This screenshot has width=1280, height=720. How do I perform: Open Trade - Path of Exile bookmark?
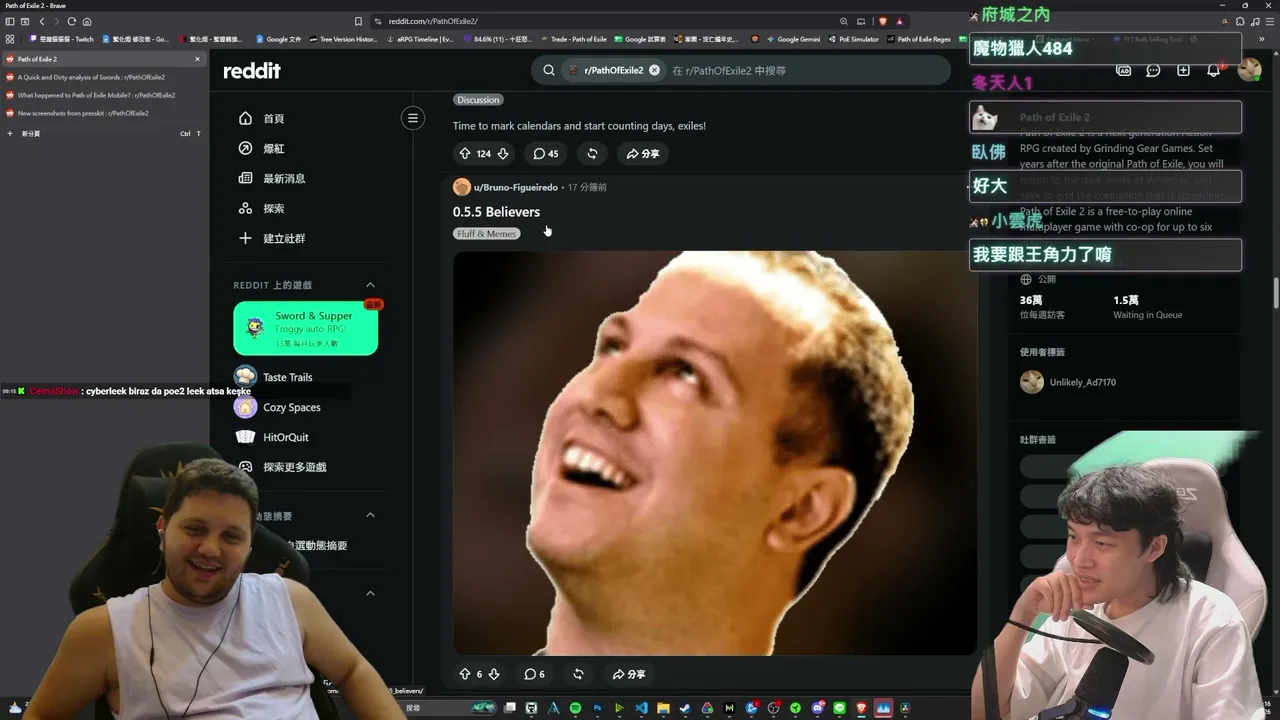click(x=574, y=39)
